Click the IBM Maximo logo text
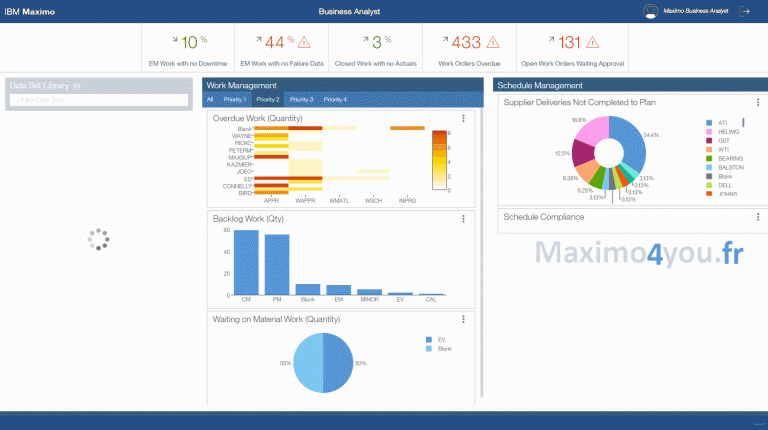Image resolution: width=768 pixels, height=430 pixels. tap(30, 12)
